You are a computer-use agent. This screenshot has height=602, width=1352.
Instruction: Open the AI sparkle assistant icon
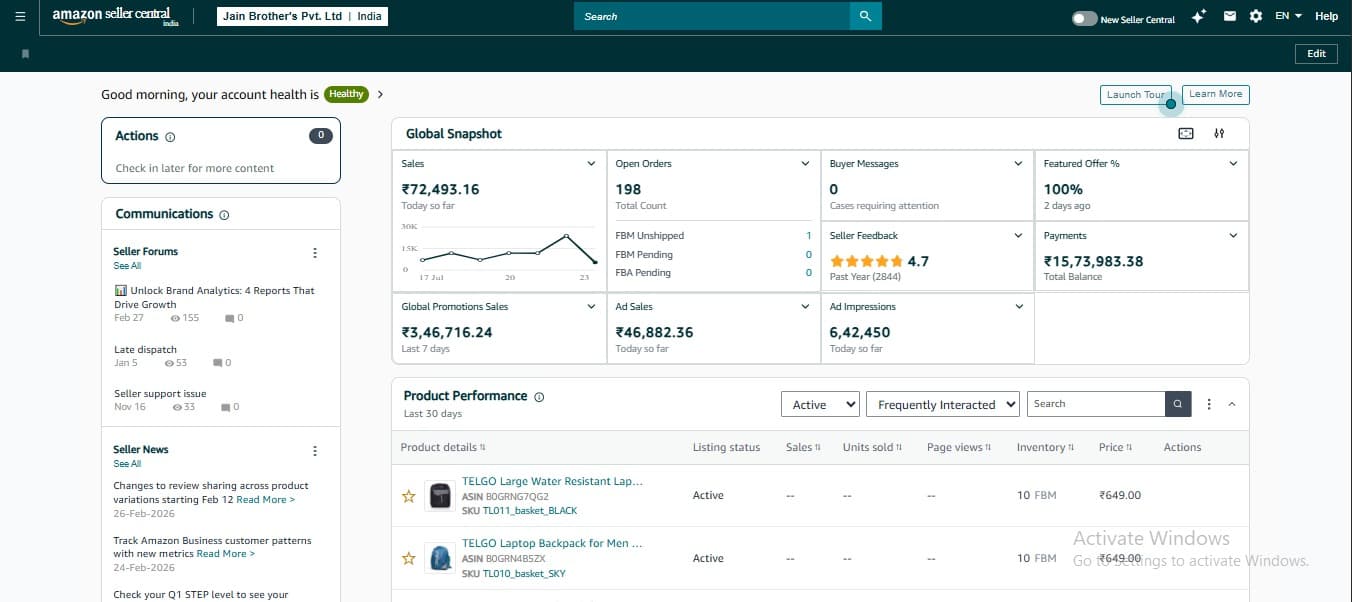[1199, 16]
